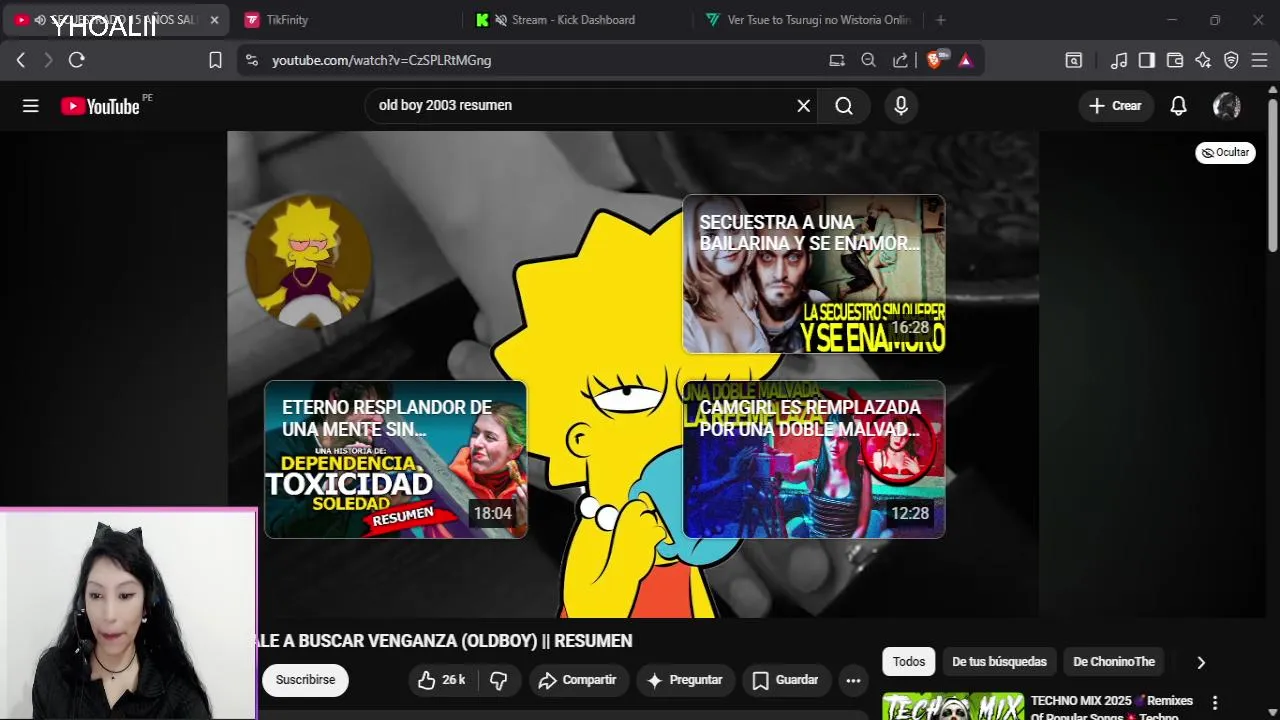Save video with Guardar button
The height and width of the screenshot is (720, 1280).
pyautogui.click(x=785, y=680)
